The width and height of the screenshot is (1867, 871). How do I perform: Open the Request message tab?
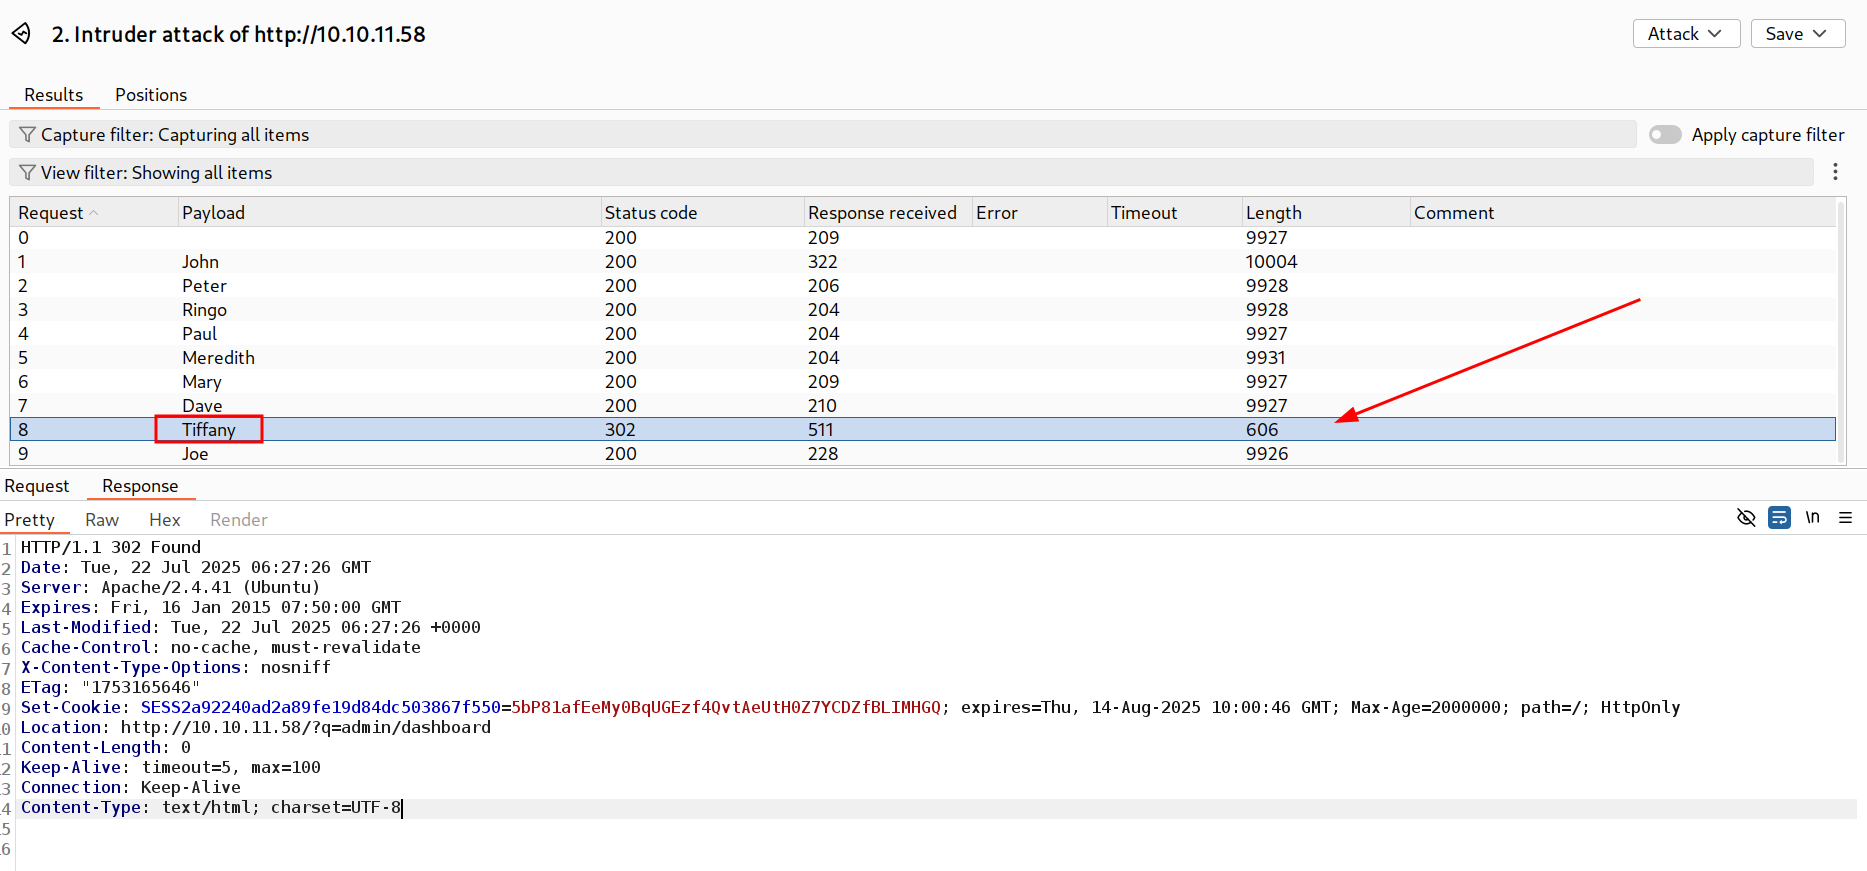point(37,486)
